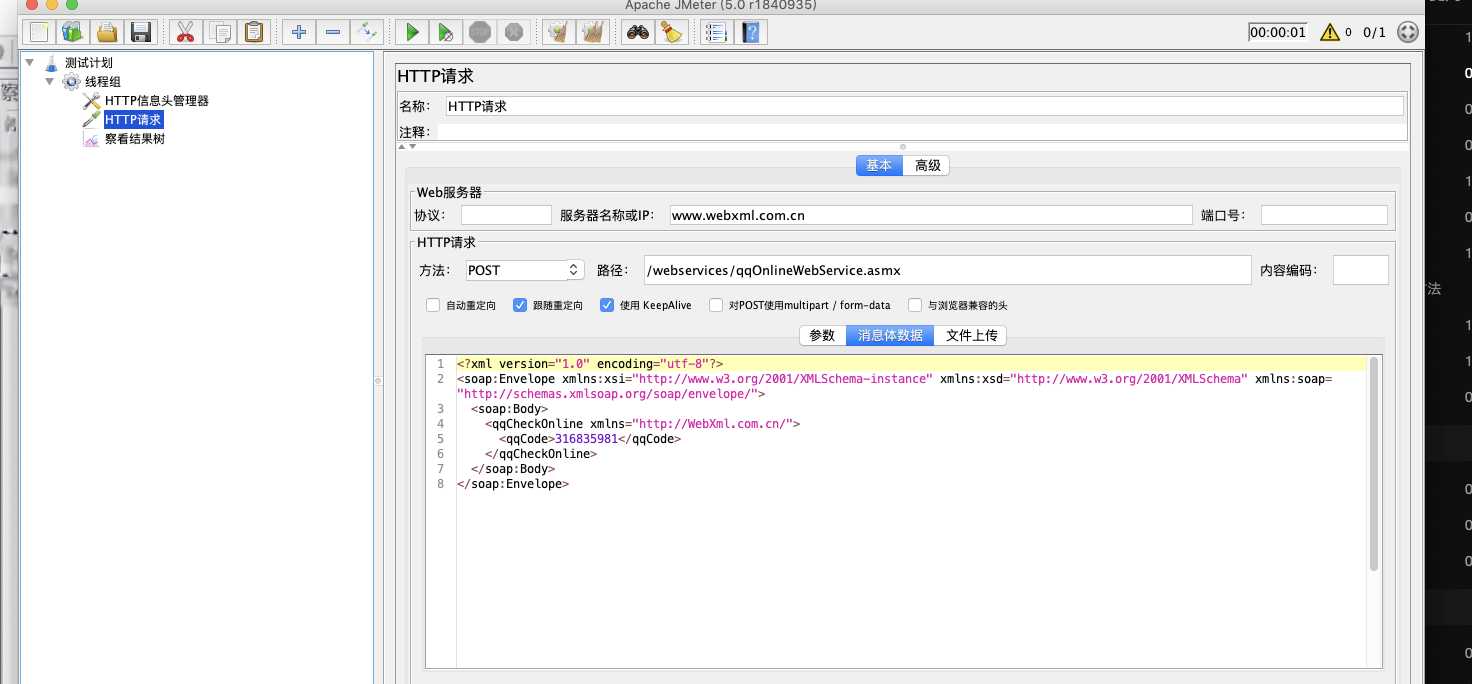
Task: Click the Shutdown test icon
Action: click(x=514, y=32)
